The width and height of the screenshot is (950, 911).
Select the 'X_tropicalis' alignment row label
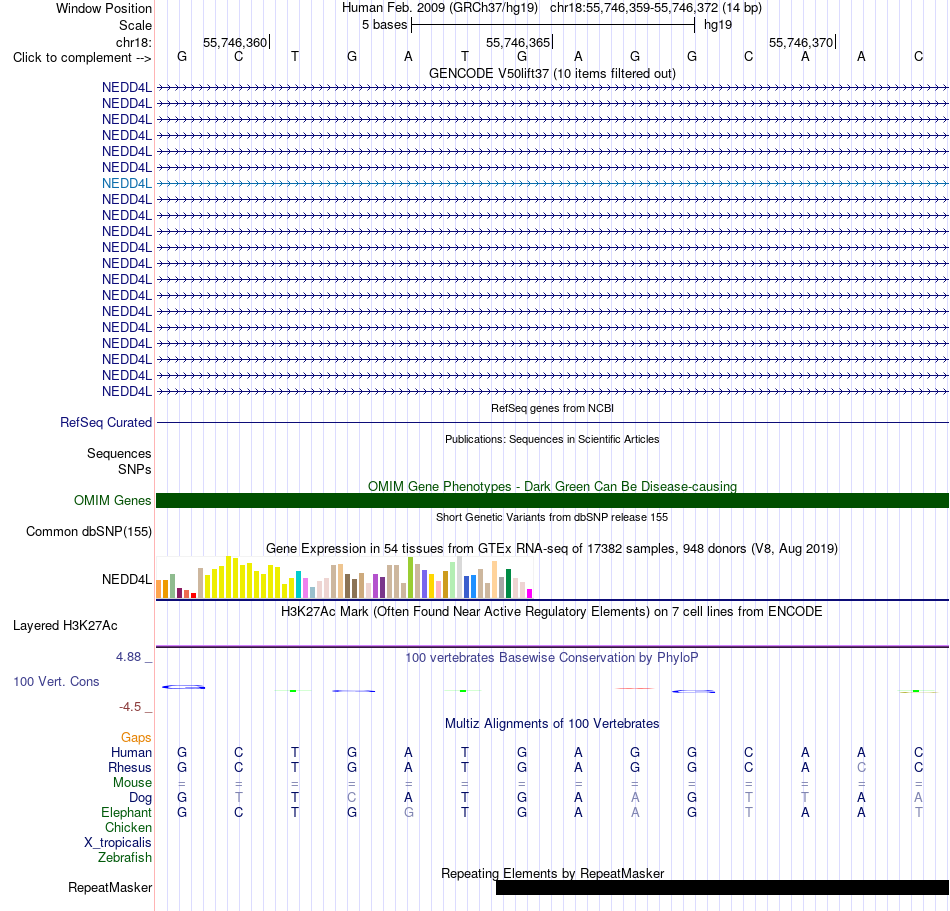coord(118,843)
